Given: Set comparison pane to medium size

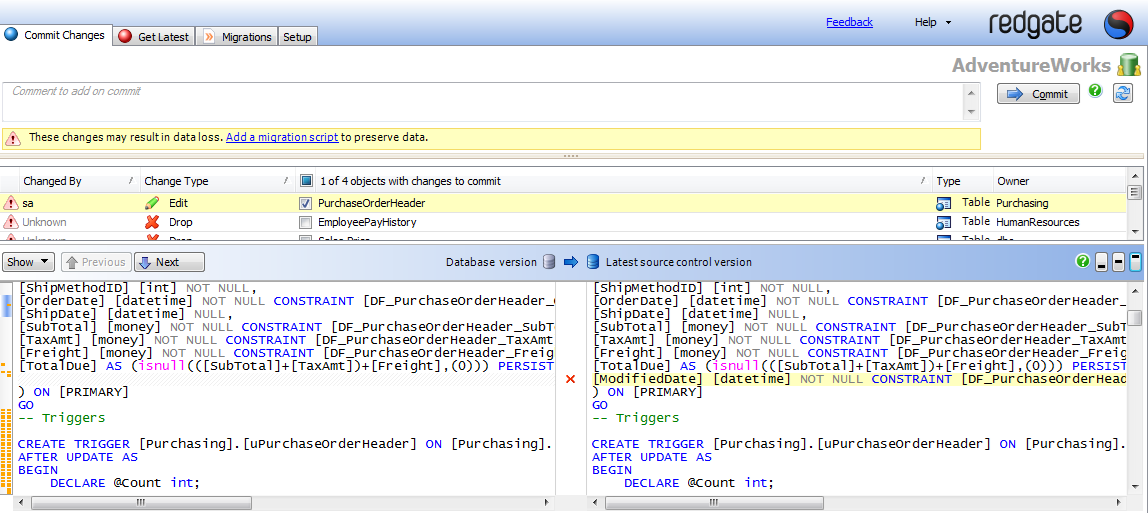Looking at the screenshot, I should [1118, 263].
